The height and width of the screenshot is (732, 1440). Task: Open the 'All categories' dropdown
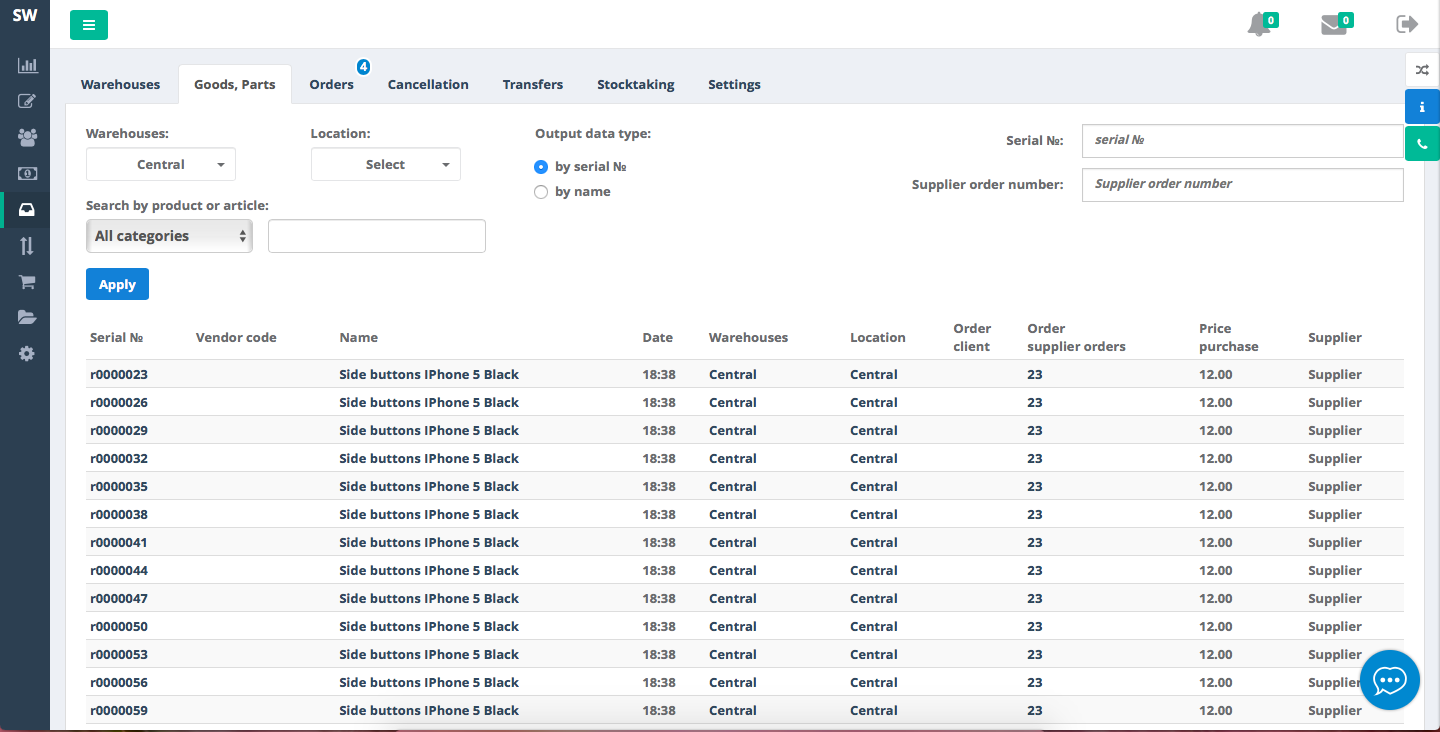click(169, 236)
